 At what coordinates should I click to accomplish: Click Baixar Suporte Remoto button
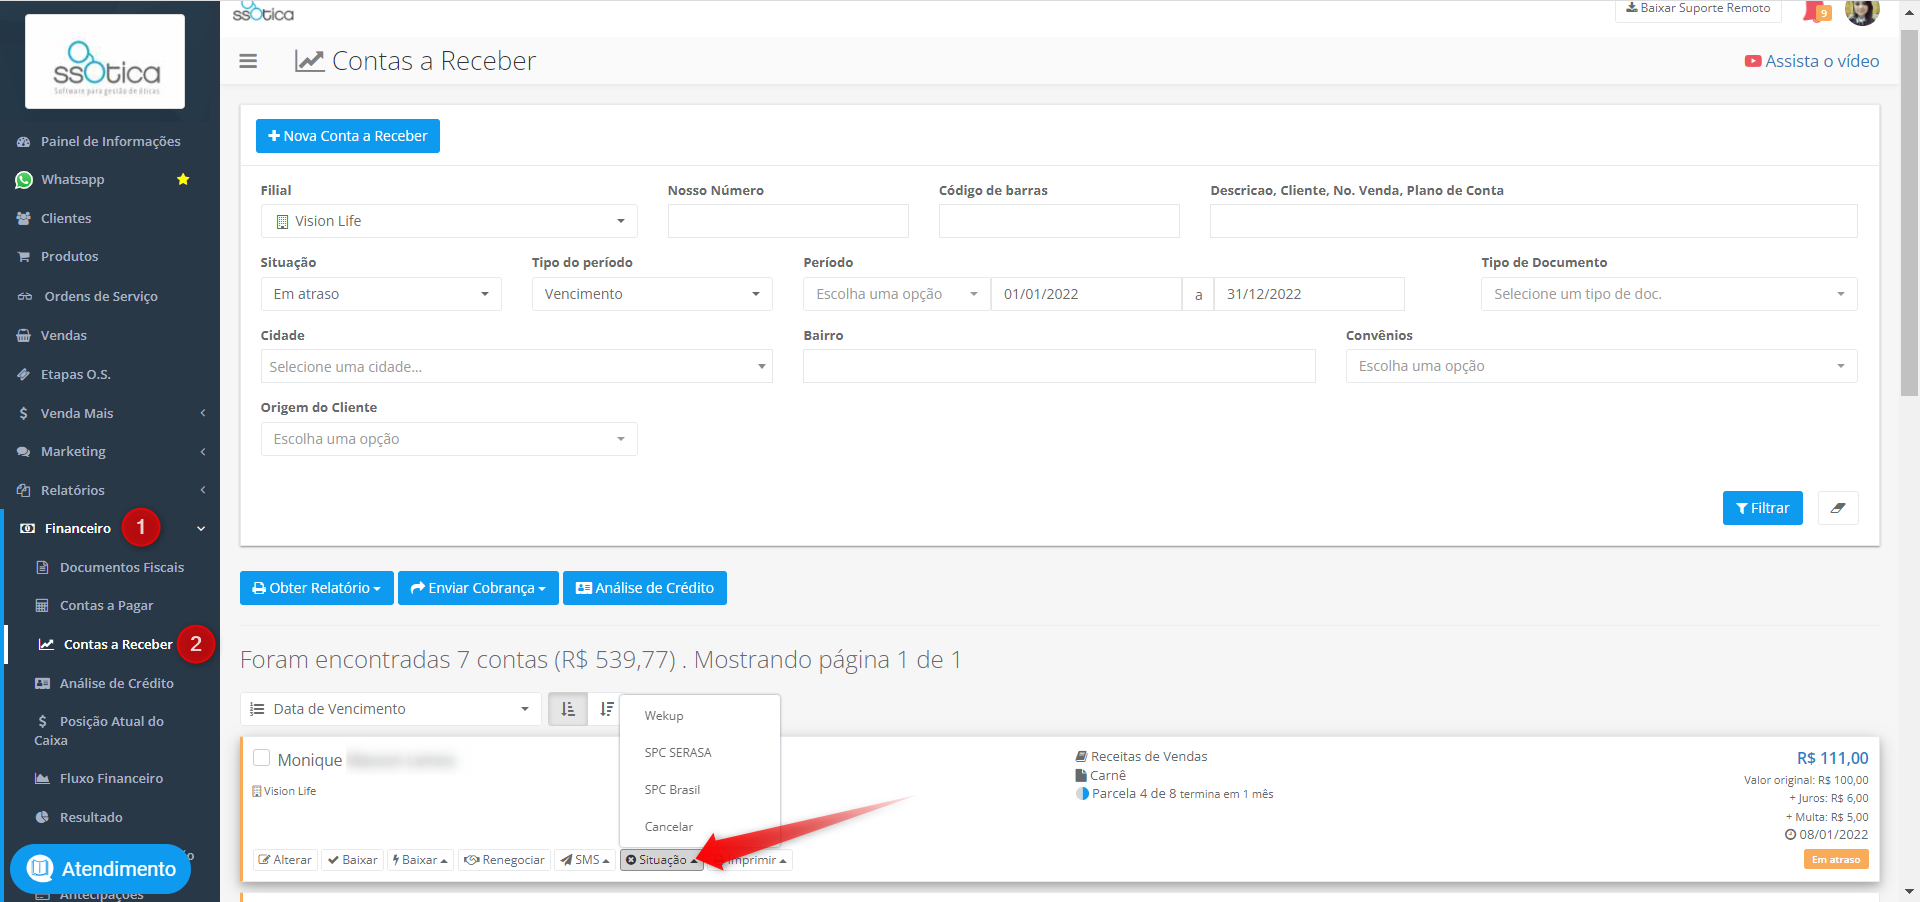click(1698, 9)
